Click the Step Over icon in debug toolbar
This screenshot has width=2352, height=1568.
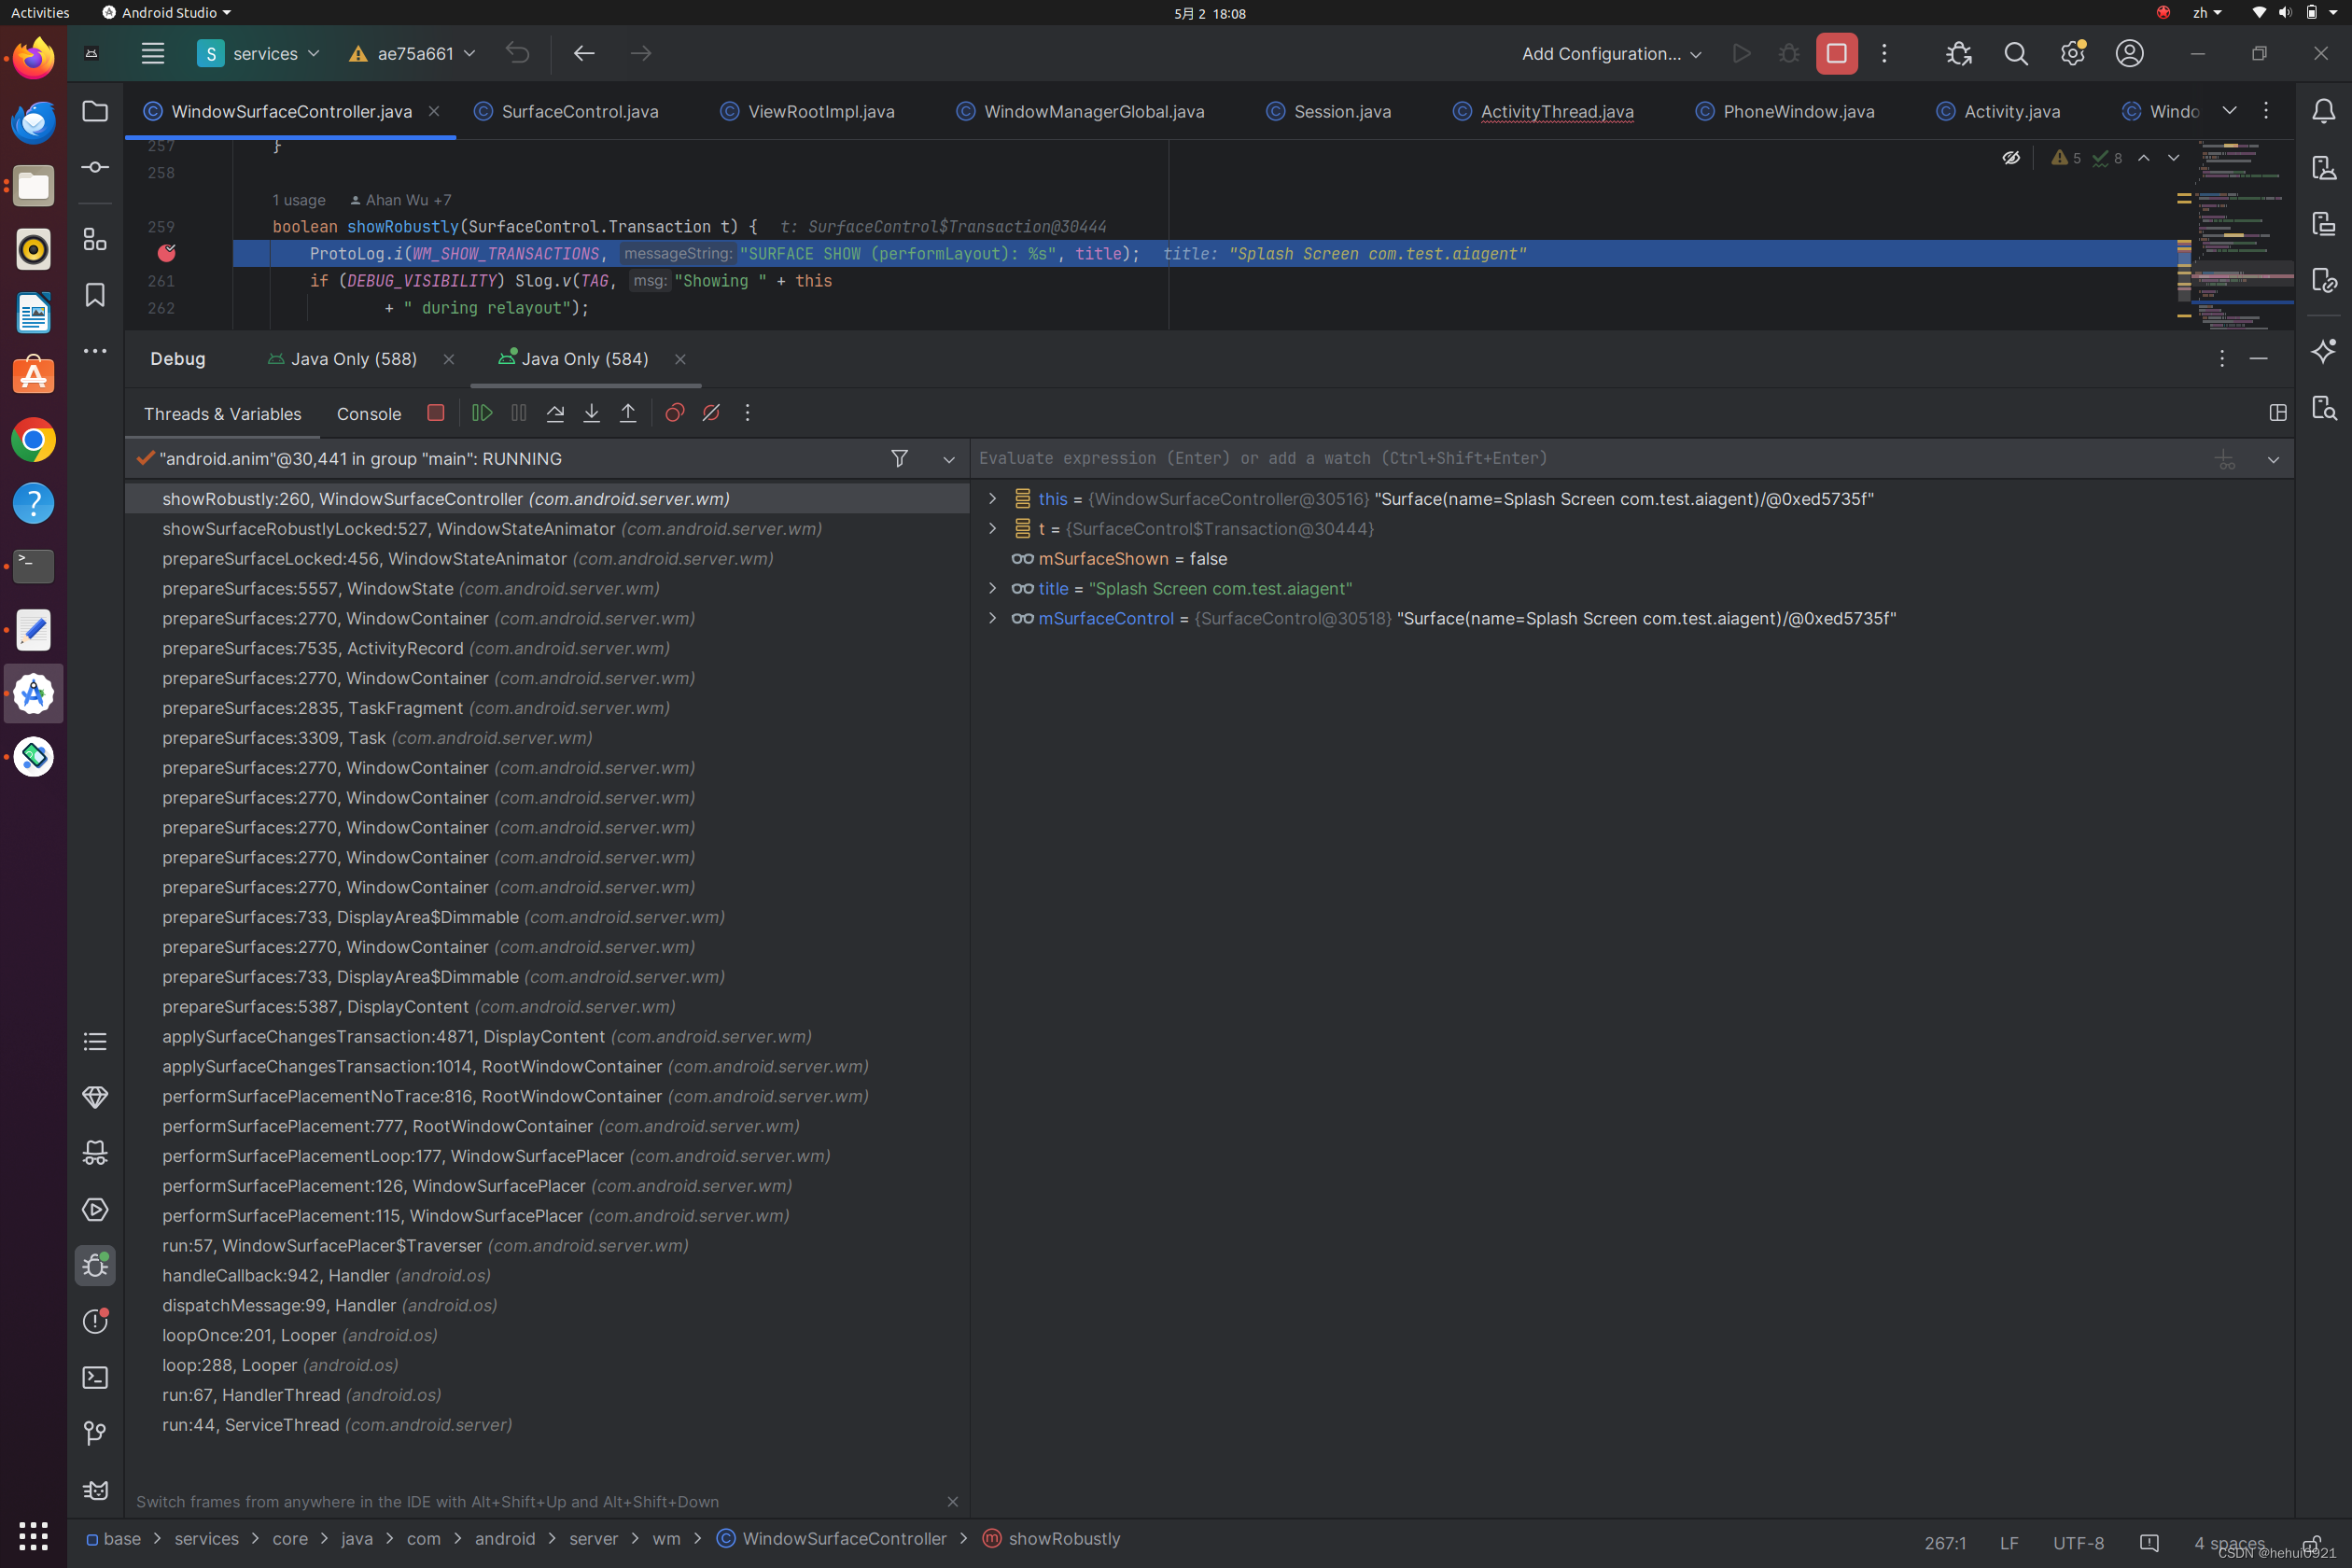tap(554, 413)
